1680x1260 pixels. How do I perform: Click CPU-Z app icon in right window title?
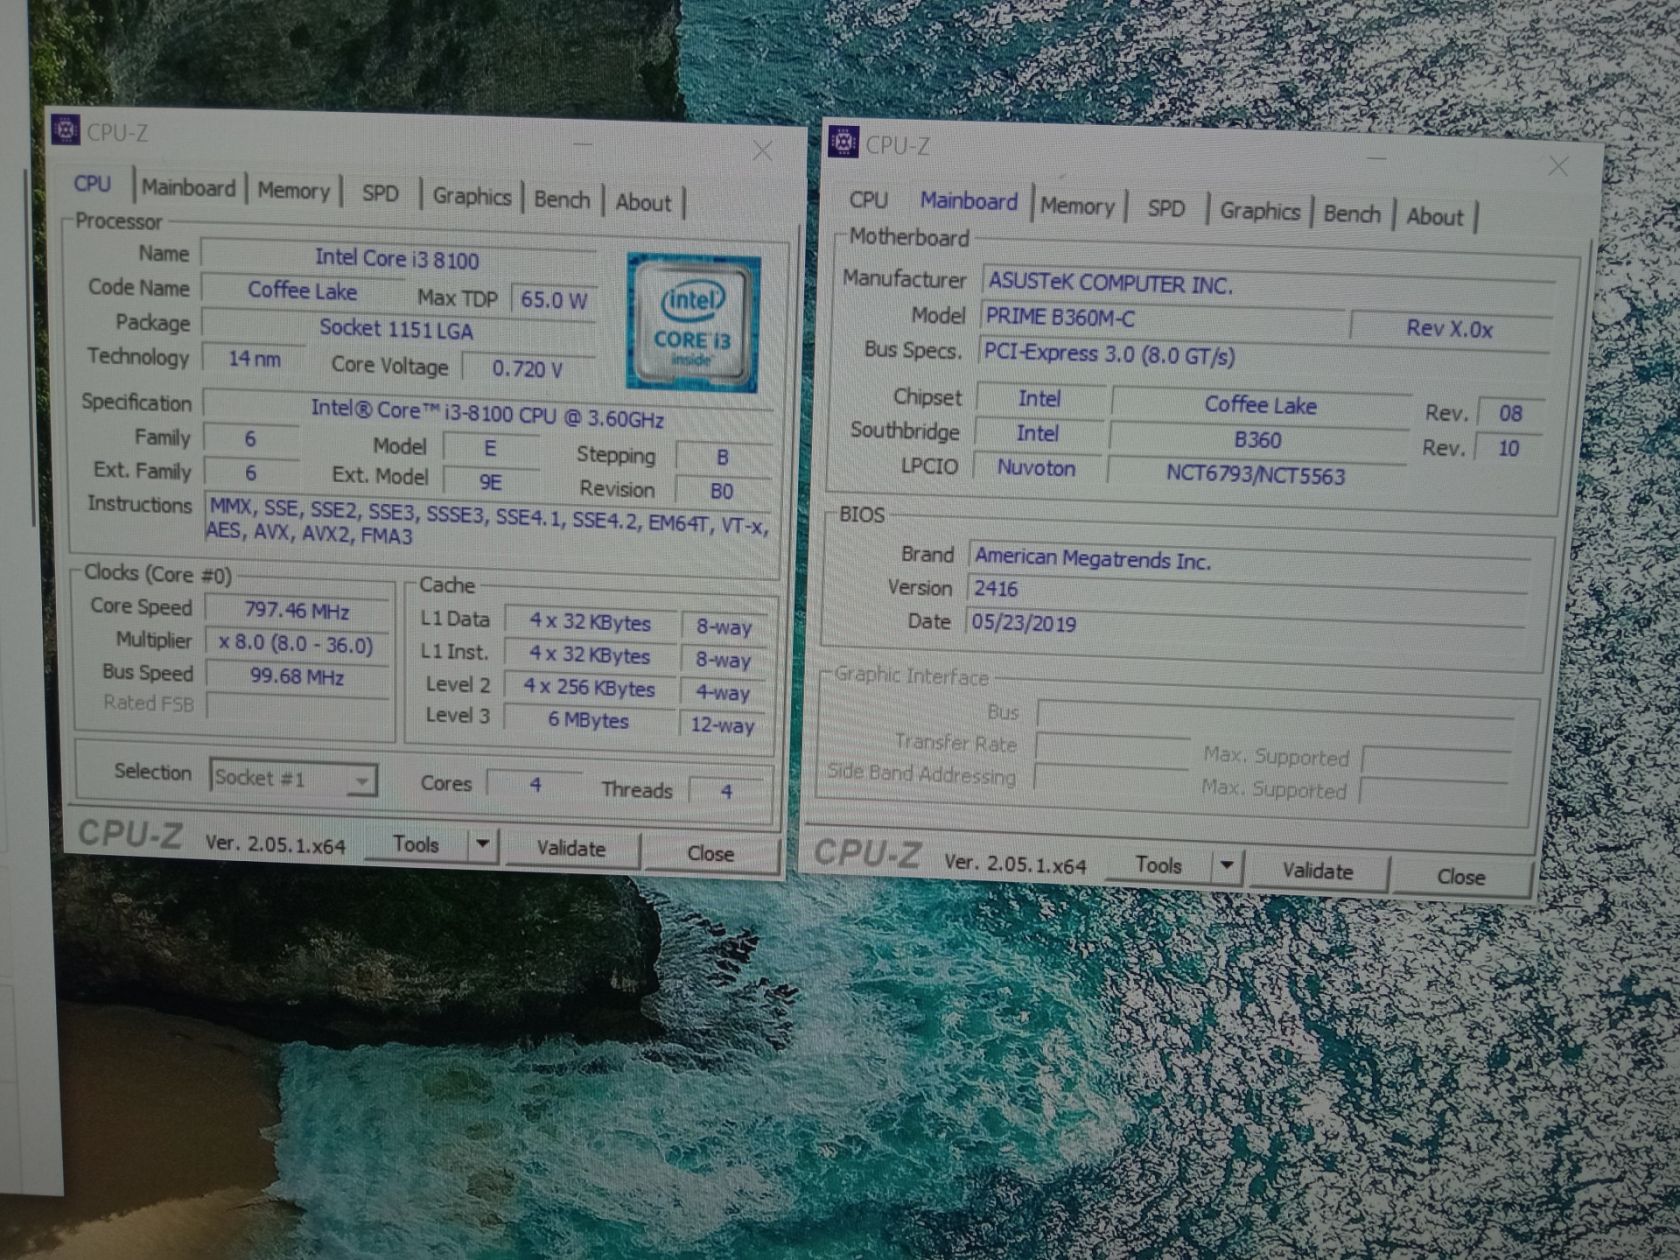844,142
